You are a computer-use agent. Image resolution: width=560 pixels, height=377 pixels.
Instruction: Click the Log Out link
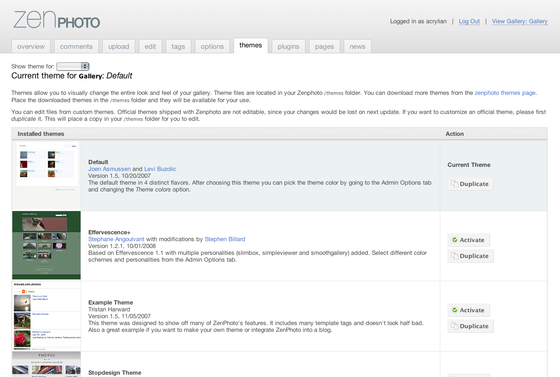(x=469, y=21)
